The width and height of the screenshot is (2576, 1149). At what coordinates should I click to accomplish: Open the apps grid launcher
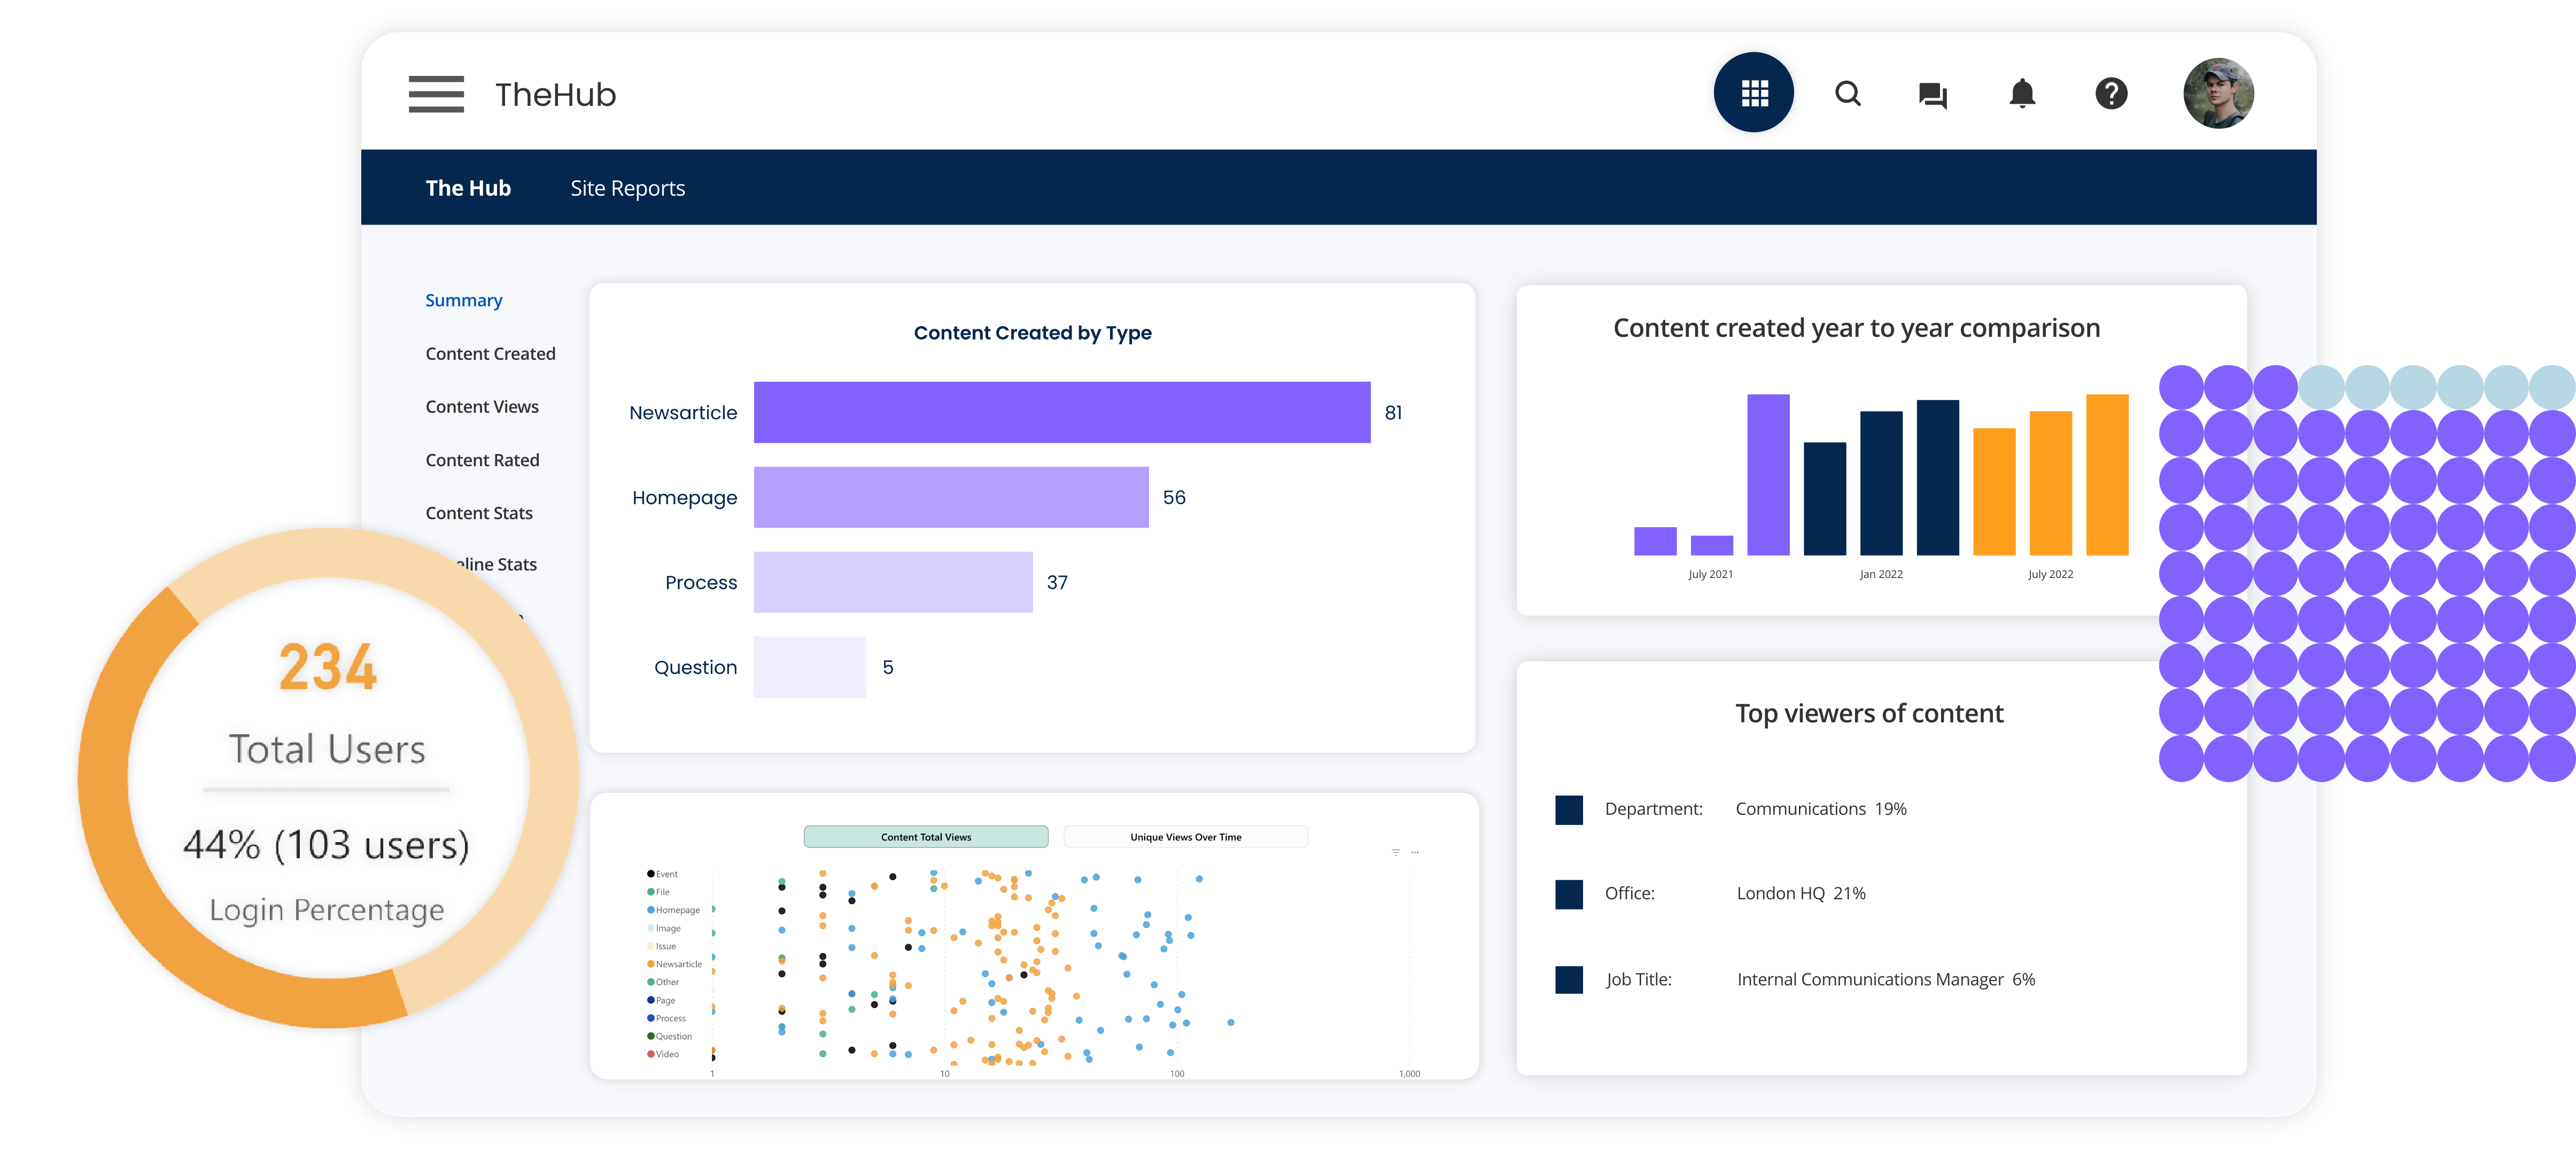pyautogui.click(x=1753, y=93)
